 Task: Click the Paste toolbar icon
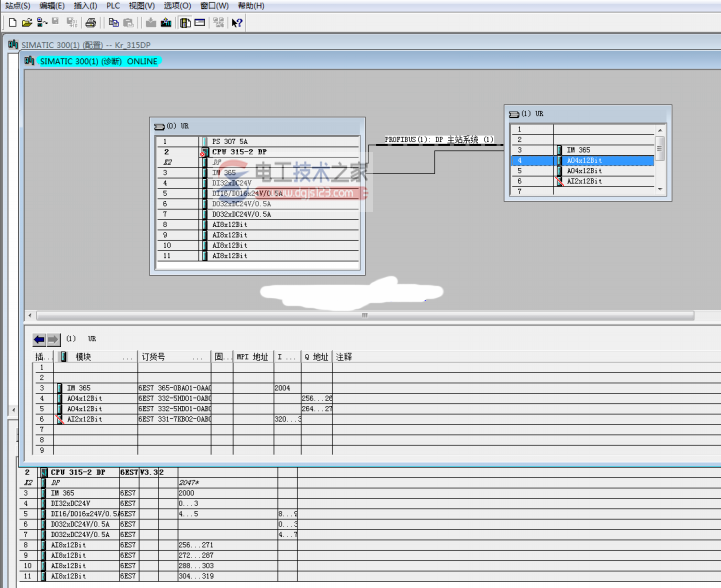(128, 23)
